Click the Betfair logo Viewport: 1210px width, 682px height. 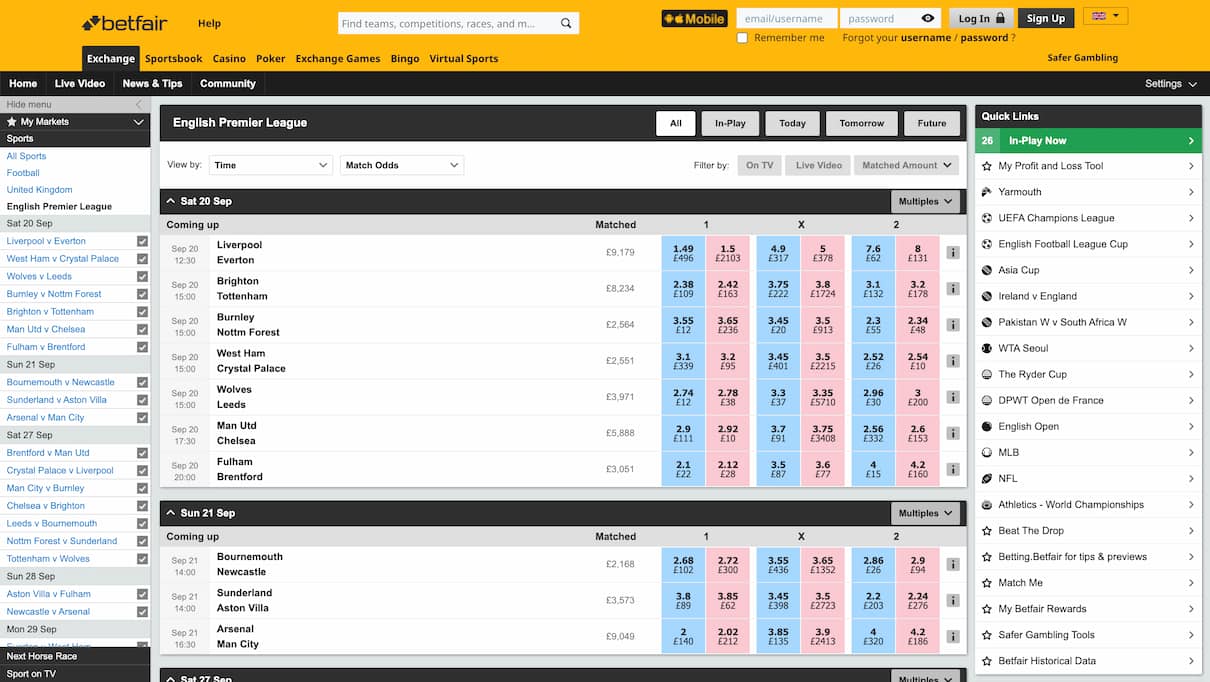(x=125, y=22)
